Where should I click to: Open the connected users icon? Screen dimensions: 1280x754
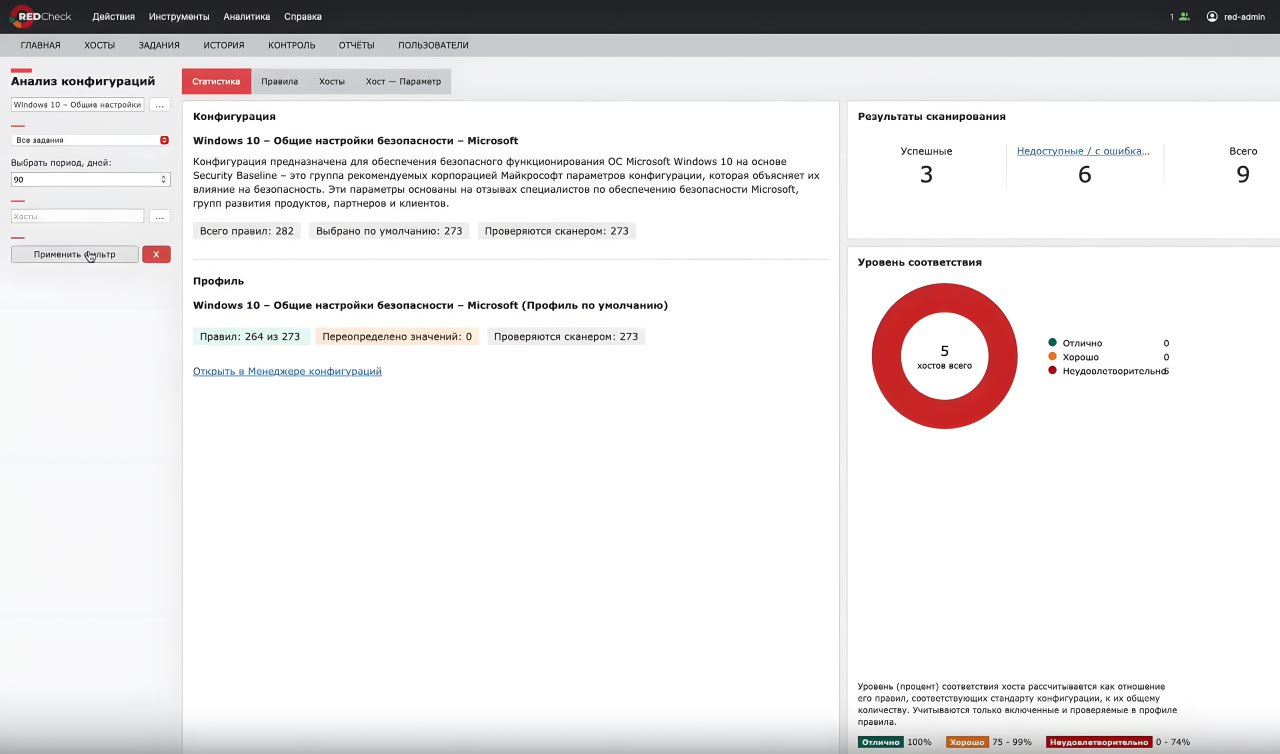[x=1185, y=17]
